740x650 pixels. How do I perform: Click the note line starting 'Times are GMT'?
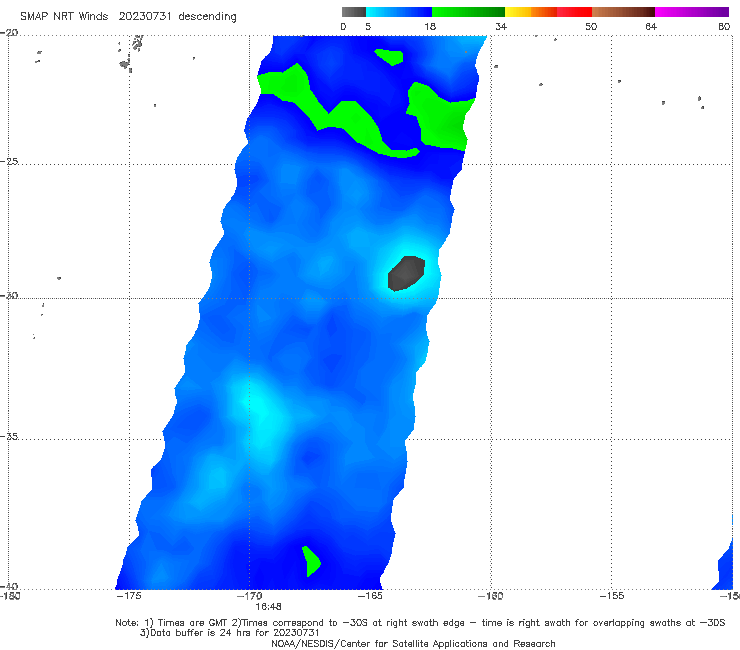pyautogui.click(x=420, y=623)
